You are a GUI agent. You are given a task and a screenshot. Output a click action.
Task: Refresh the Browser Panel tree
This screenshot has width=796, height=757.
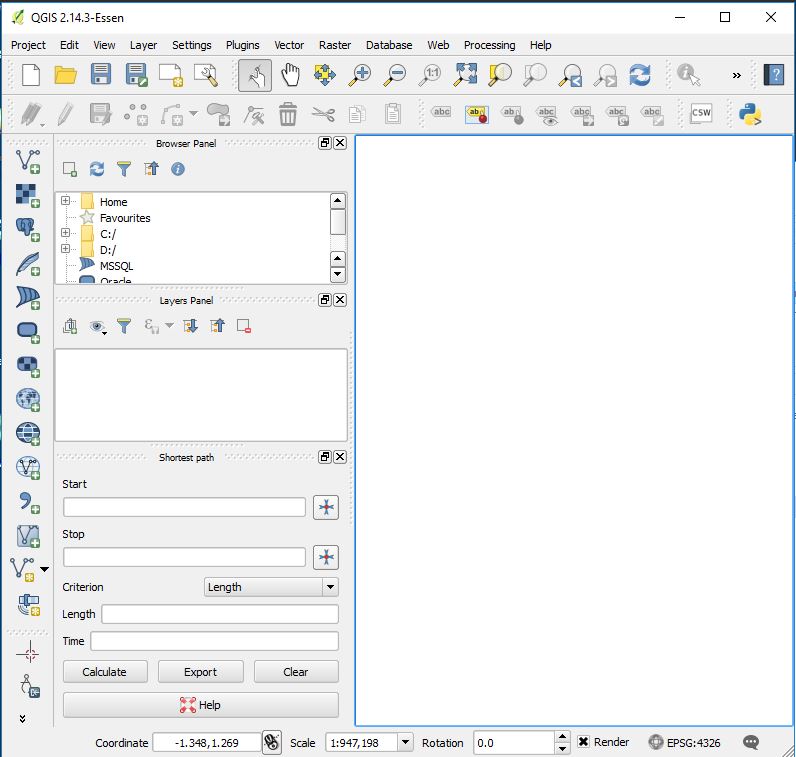coord(96,169)
